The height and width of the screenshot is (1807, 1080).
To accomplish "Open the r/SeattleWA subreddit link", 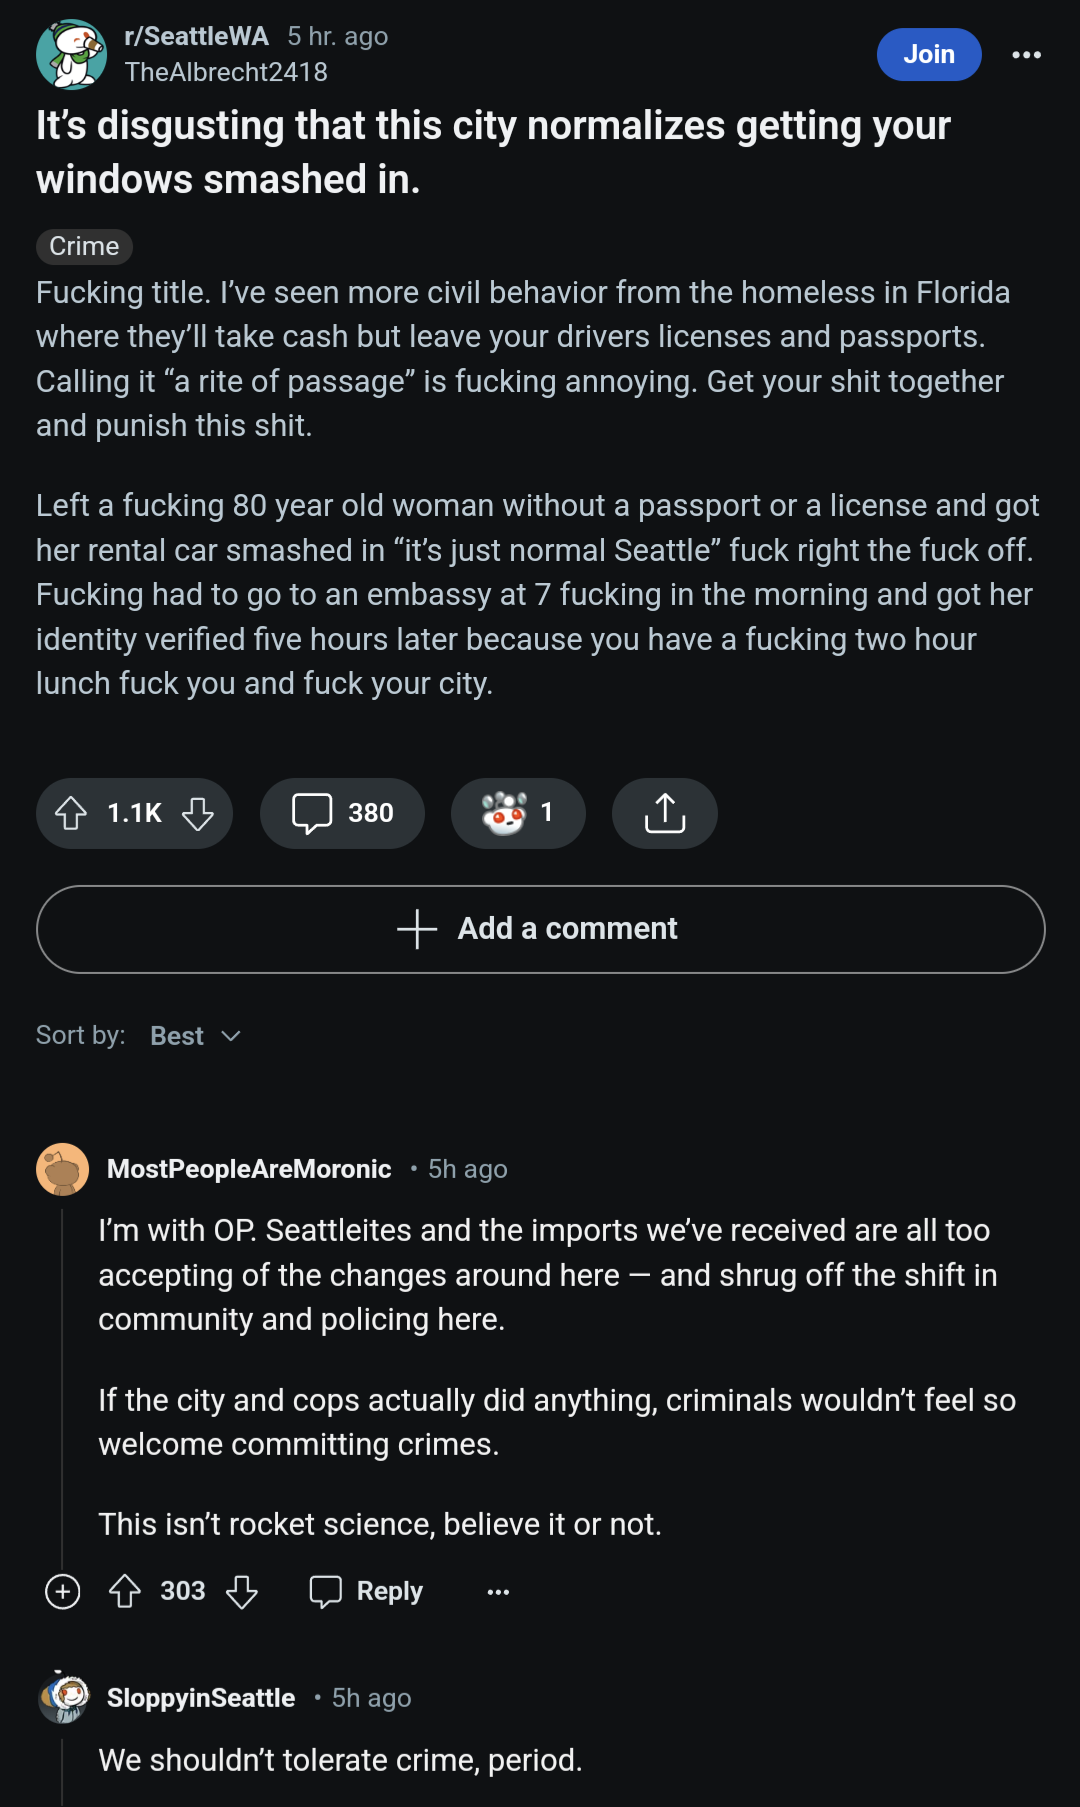I will point(196,36).
